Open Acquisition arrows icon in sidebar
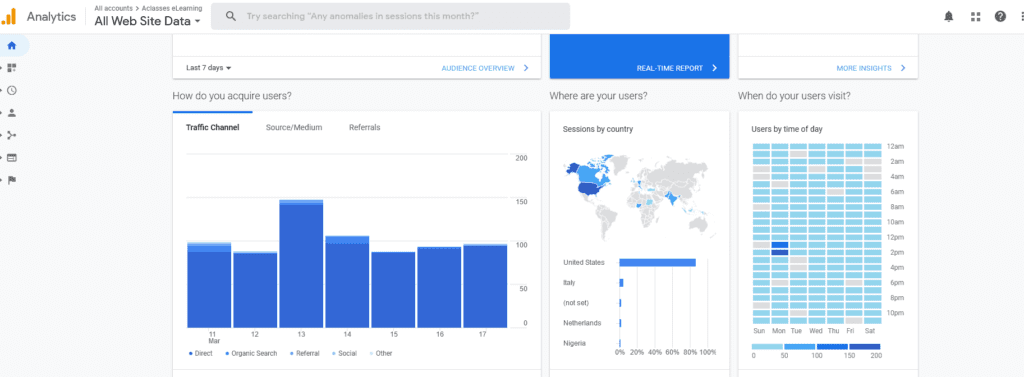This screenshot has height=377, width=1024. click(x=12, y=135)
